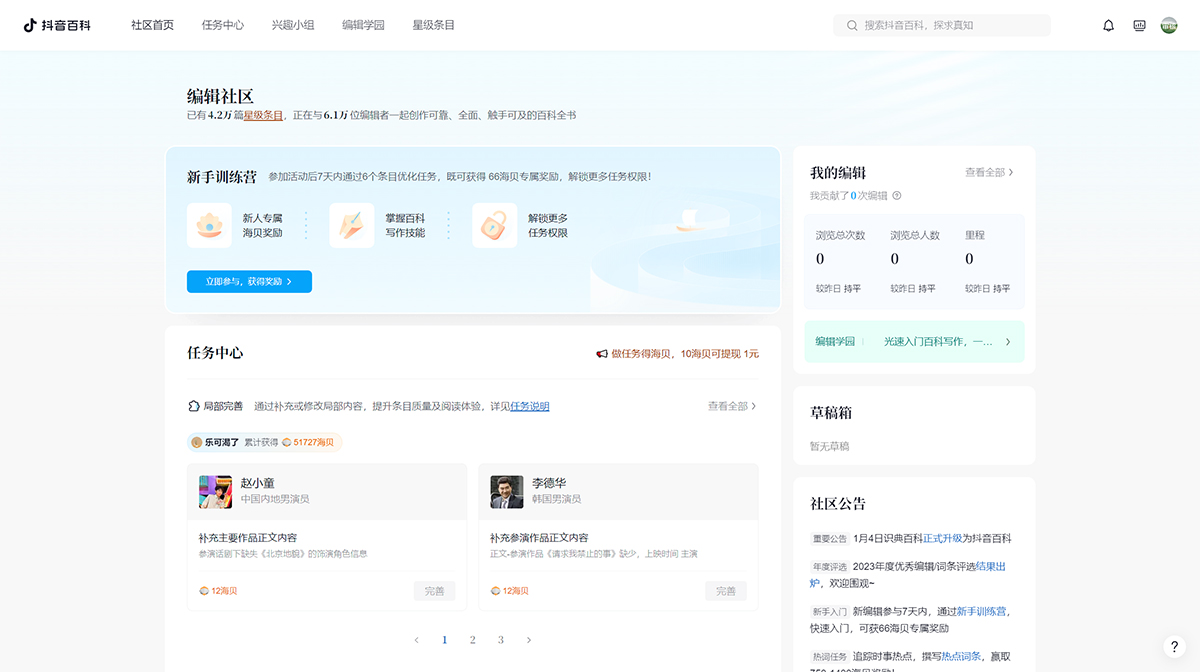The height and width of the screenshot is (672, 1200).
Task: Click the notification bell icon
Action: (1108, 25)
